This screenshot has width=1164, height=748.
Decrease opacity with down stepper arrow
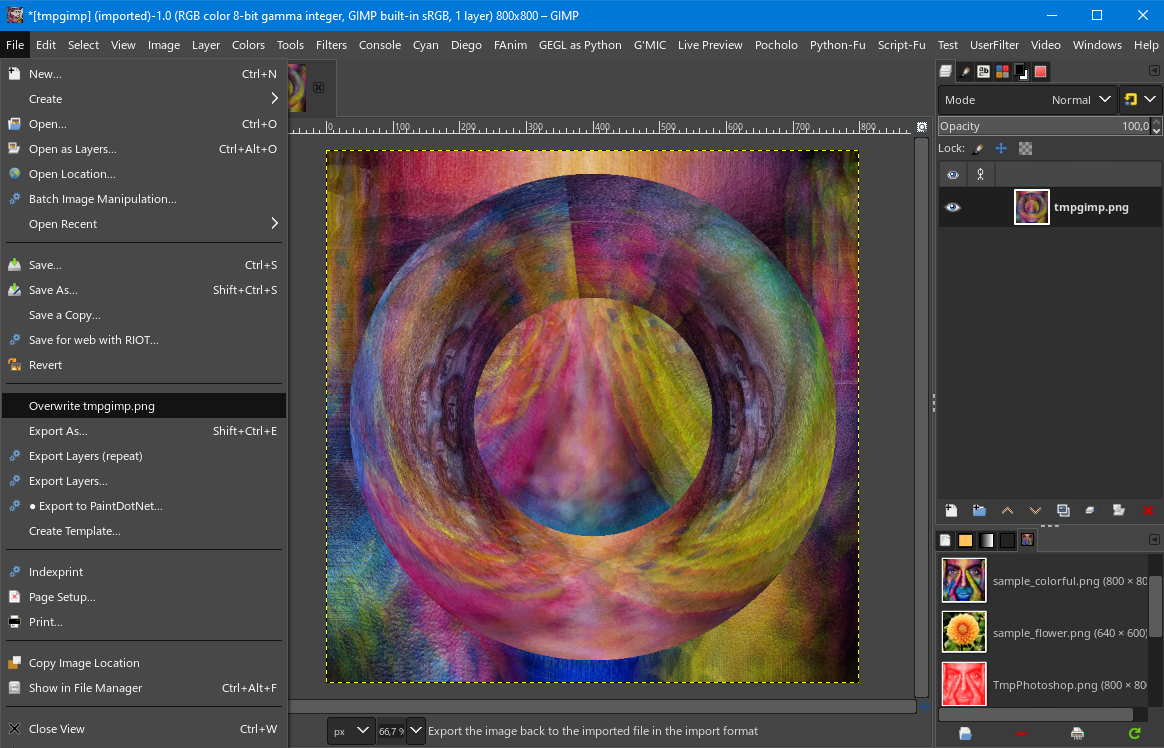coord(1157,131)
